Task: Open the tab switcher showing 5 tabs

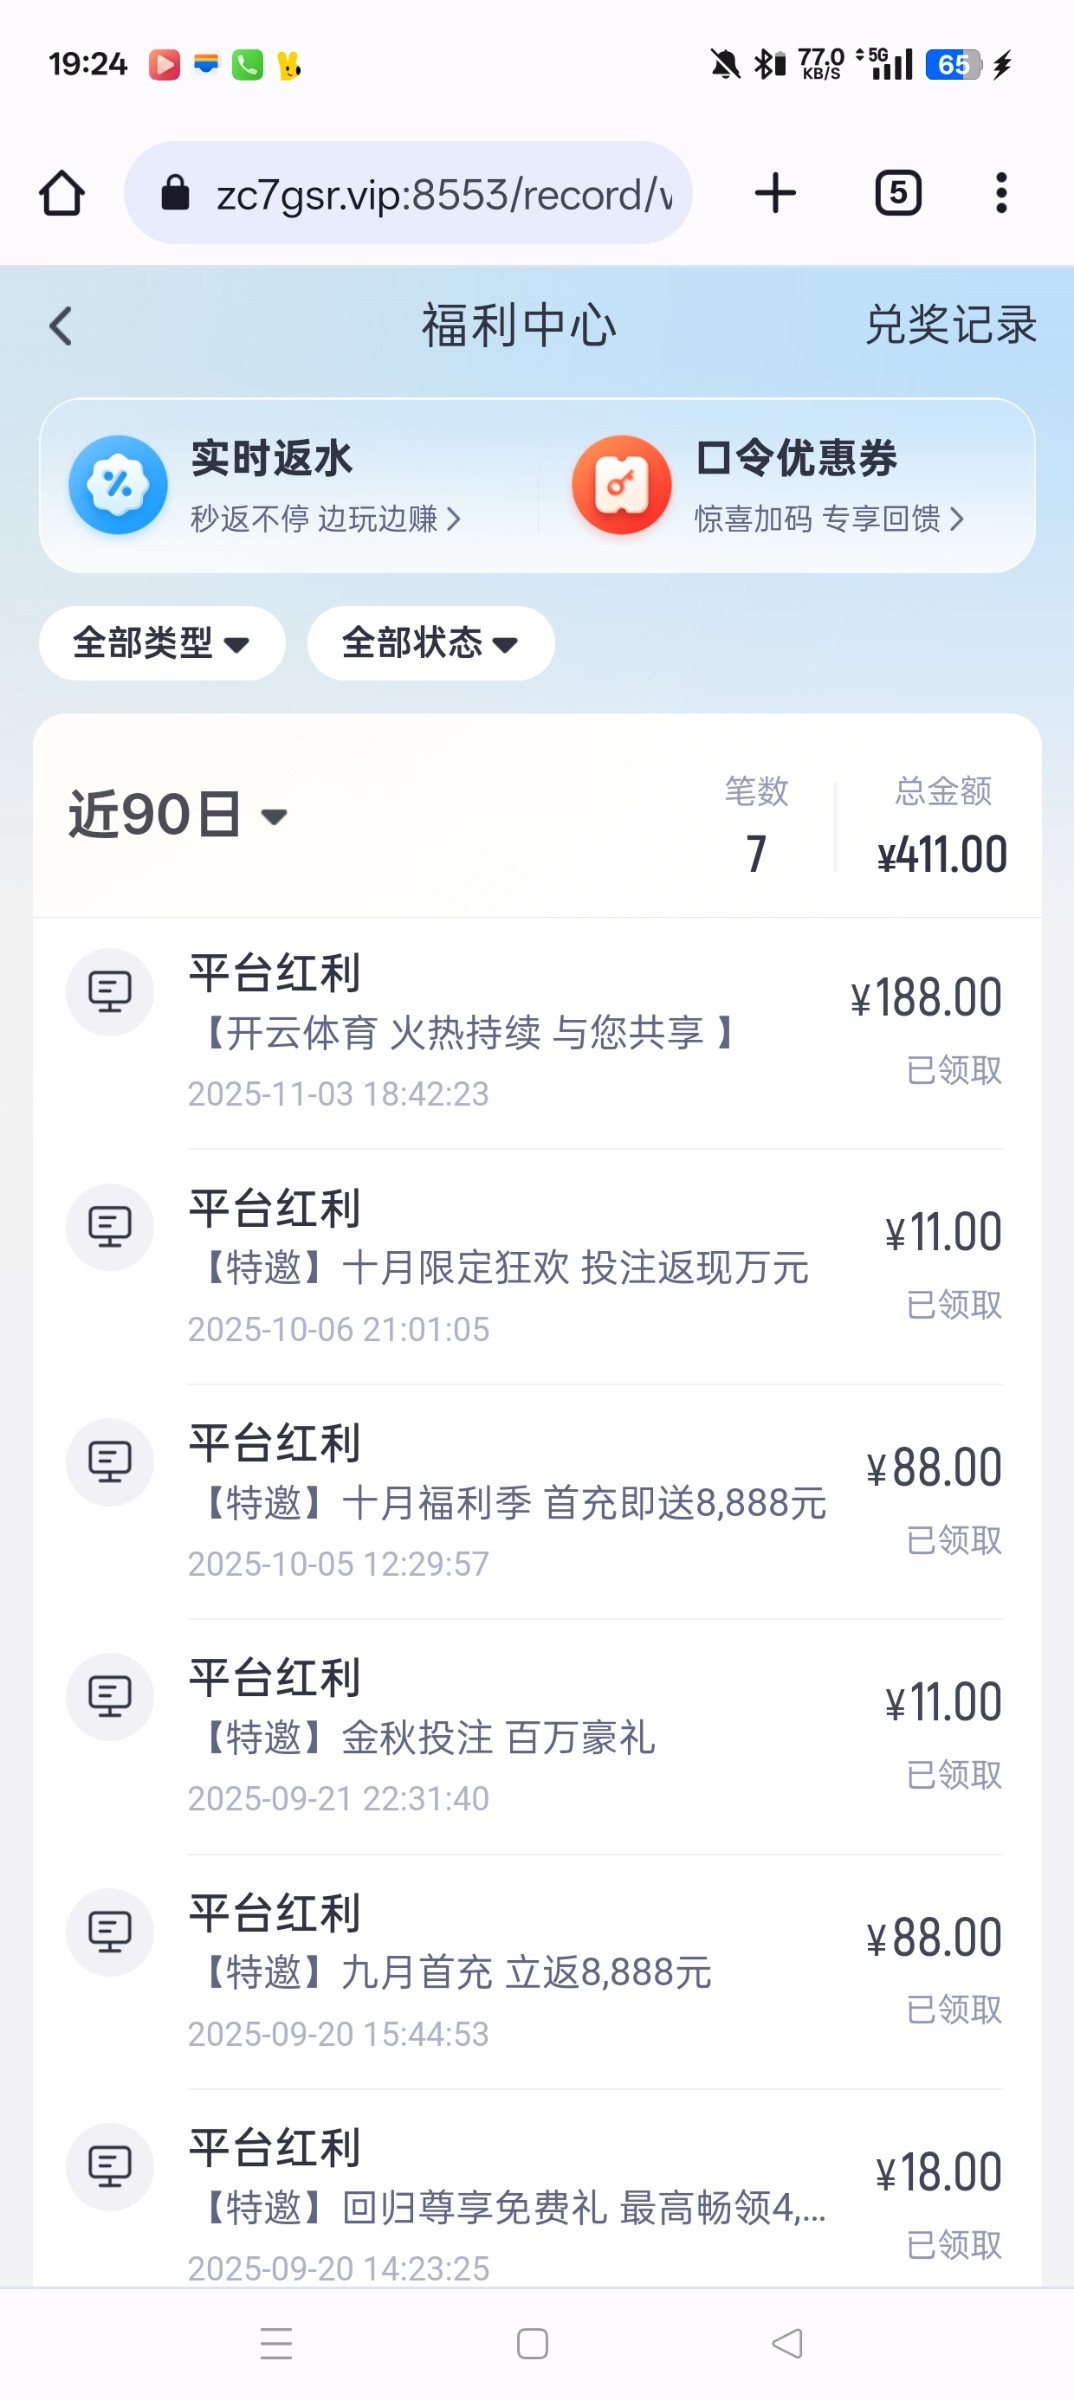Action: coord(897,193)
